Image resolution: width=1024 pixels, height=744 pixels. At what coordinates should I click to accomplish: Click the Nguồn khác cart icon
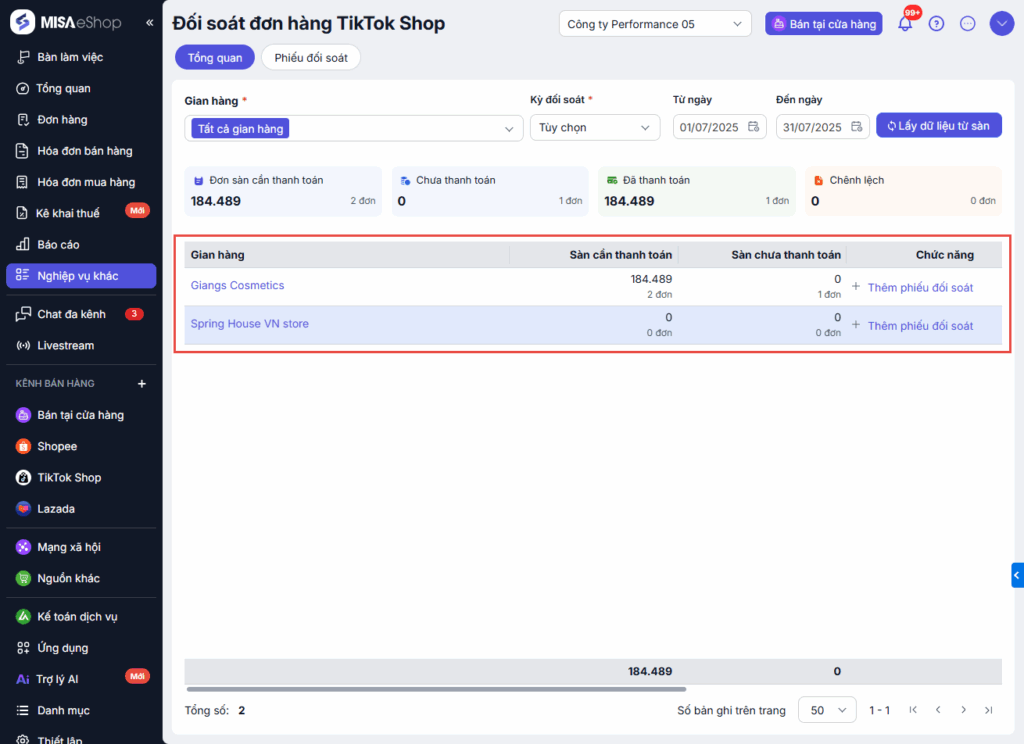coord(24,578)
